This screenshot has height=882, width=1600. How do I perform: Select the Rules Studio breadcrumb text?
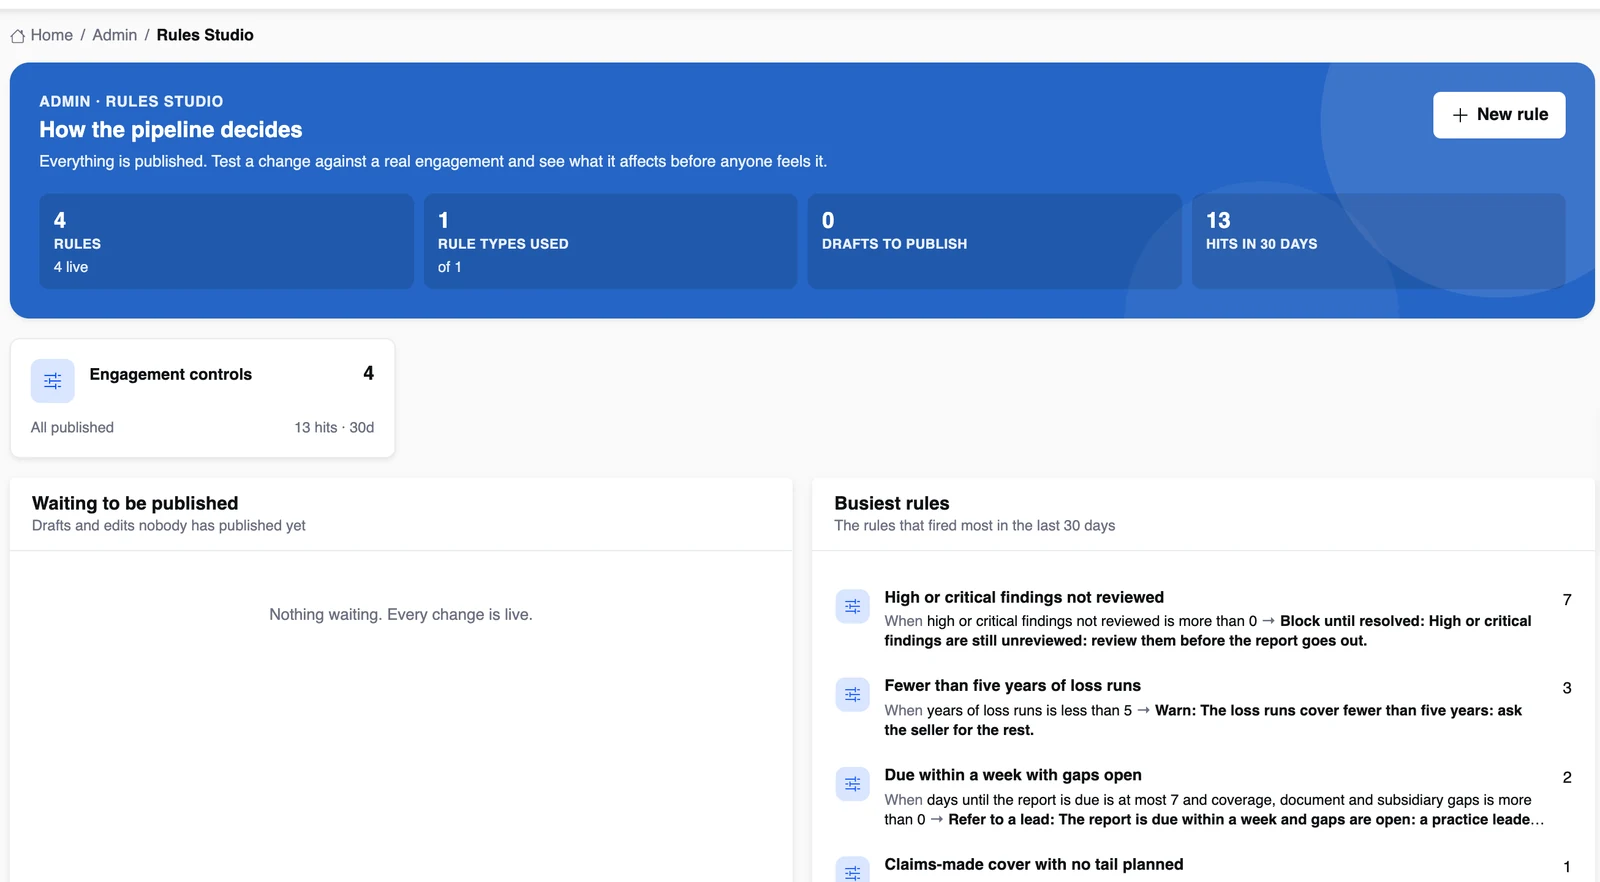[205, 35]
